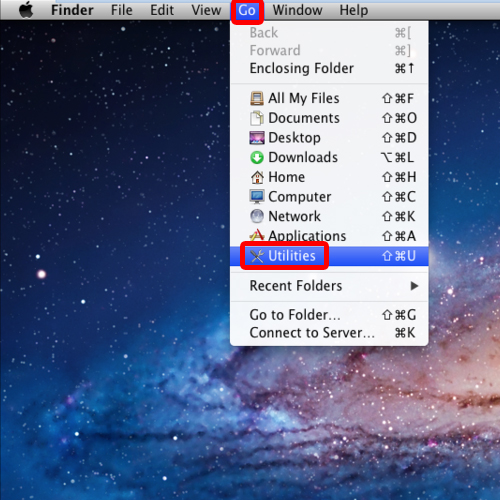Open the Apple menu logo

point(26,10)
